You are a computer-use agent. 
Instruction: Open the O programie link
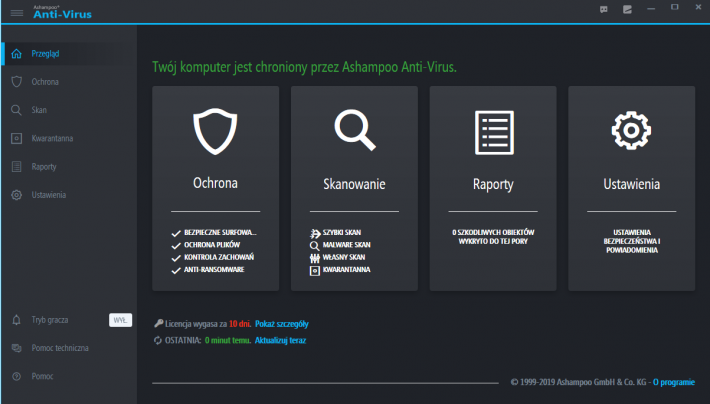[x=674, y=382]
